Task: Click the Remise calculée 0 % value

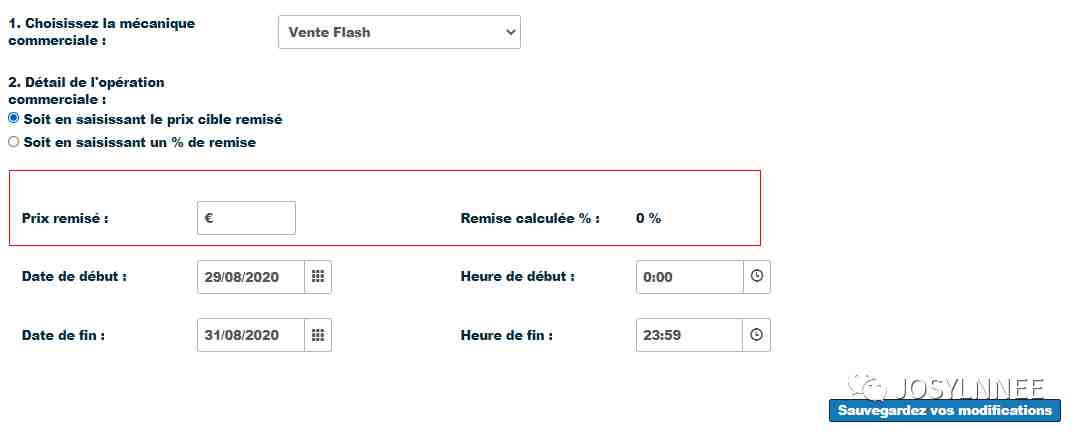Action: tap(648, 218)
